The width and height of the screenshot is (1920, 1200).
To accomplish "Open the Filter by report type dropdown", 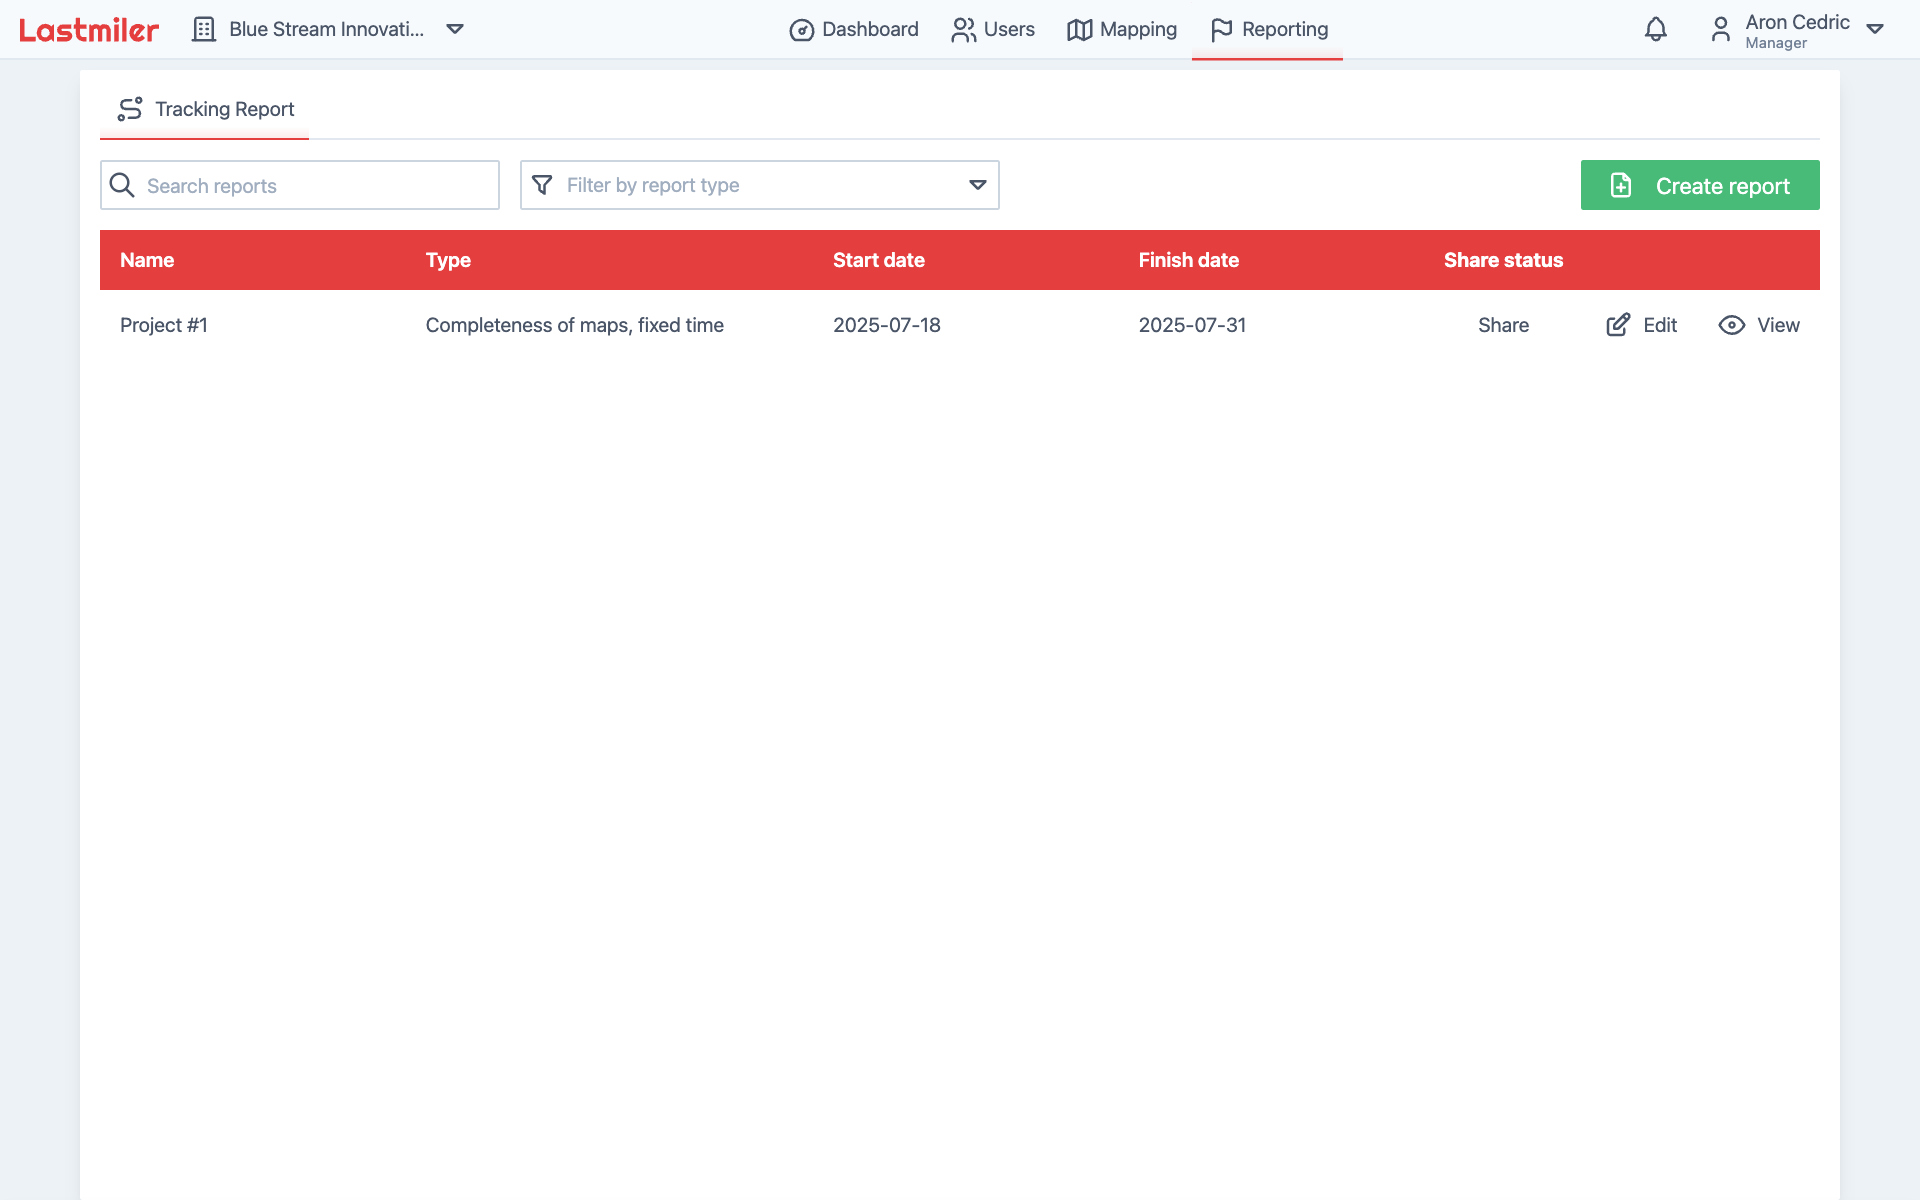I will tap(760, 185).
